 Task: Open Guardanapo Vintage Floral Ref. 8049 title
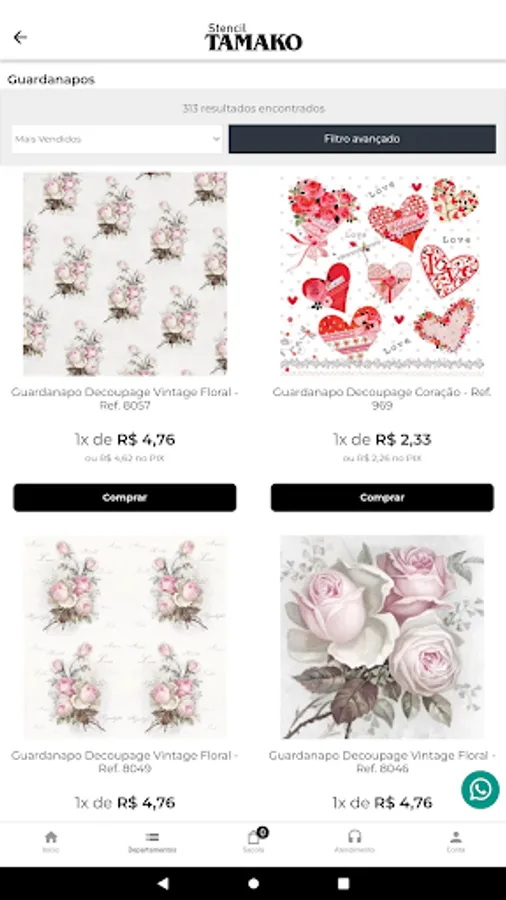(124, 762)
